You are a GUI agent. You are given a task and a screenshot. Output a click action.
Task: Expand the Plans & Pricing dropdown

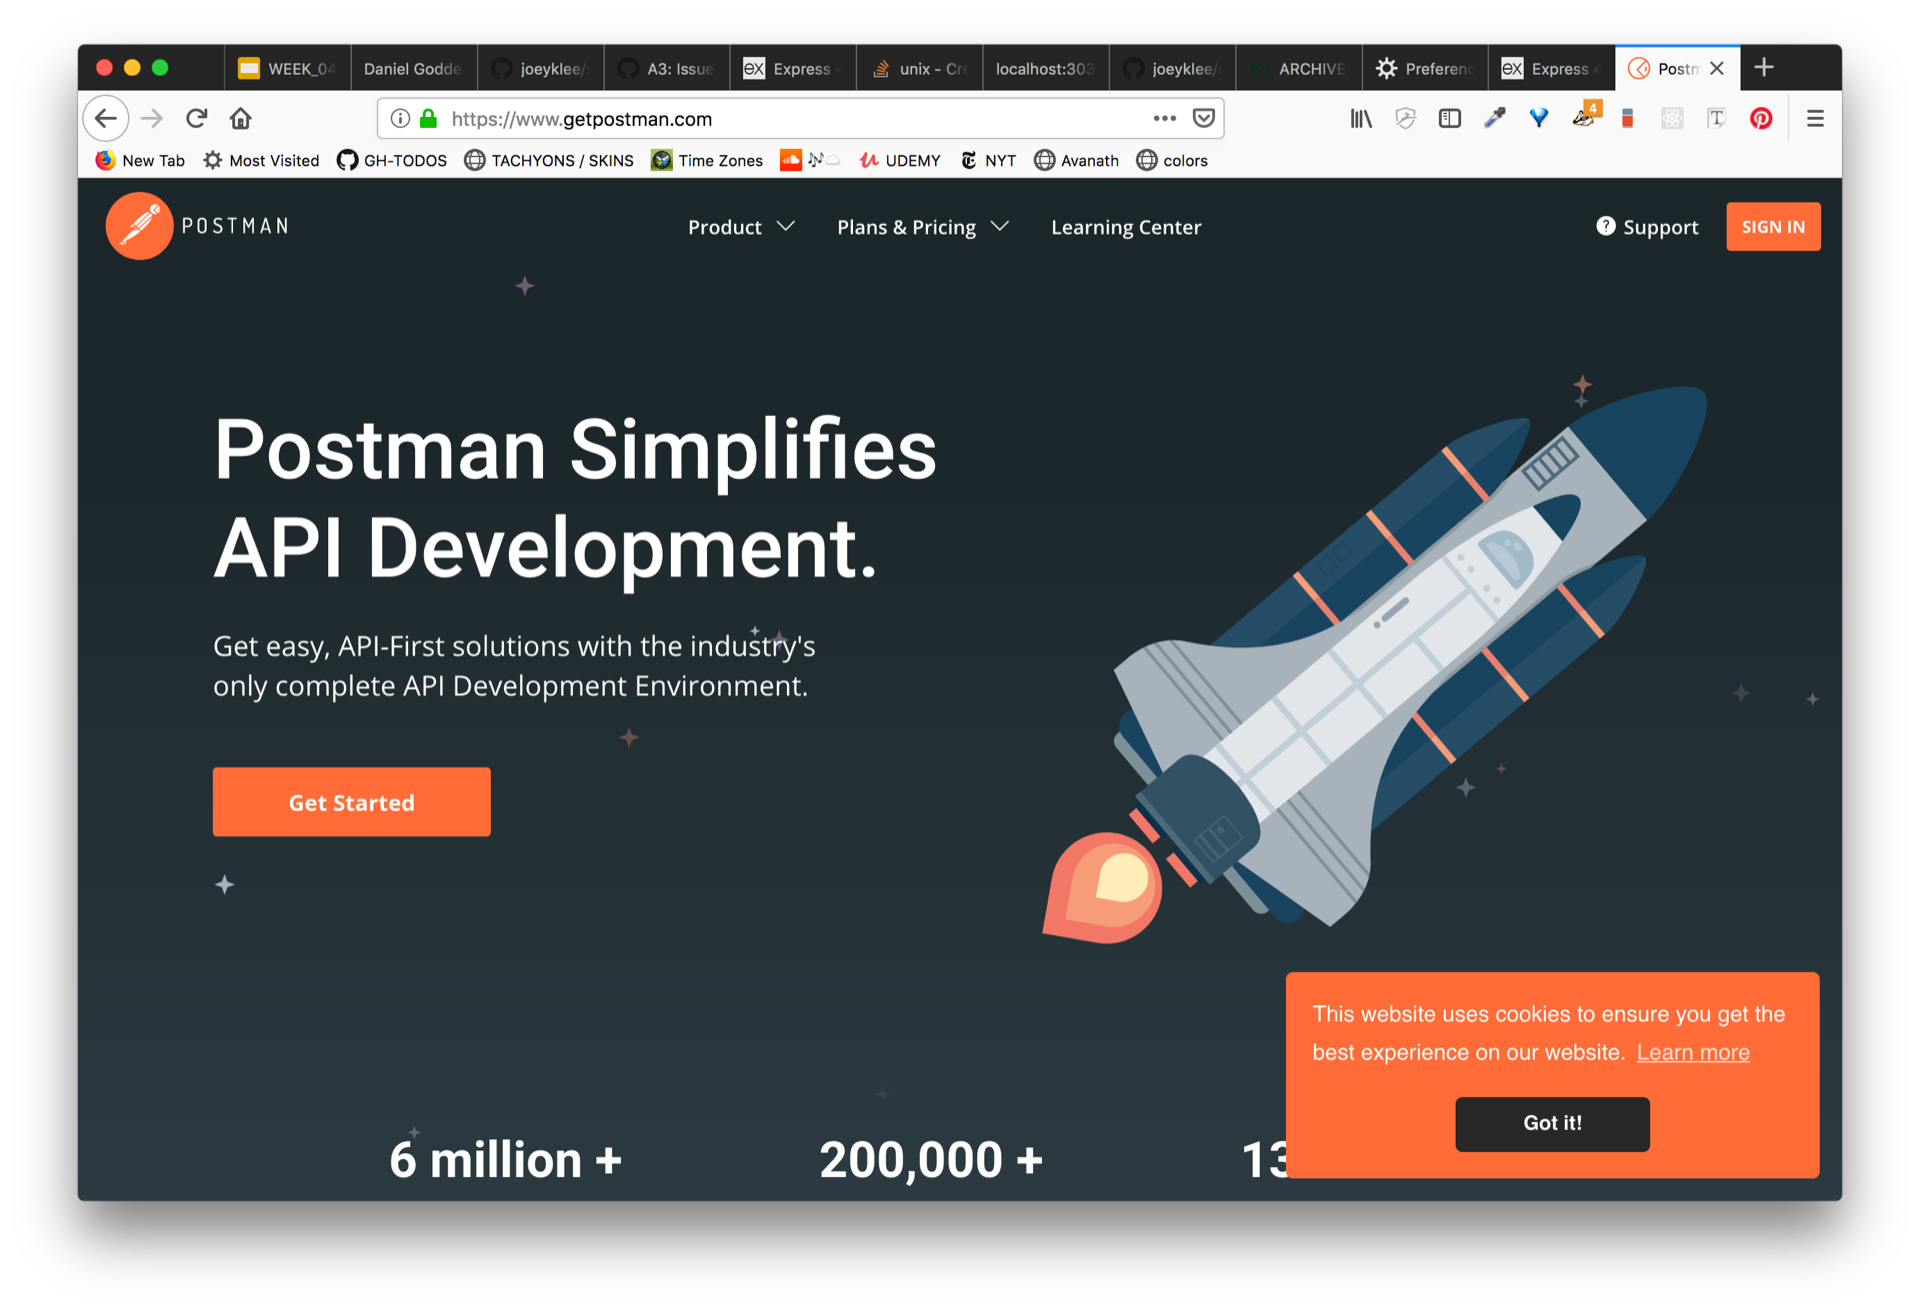click(x=922, y=227)
